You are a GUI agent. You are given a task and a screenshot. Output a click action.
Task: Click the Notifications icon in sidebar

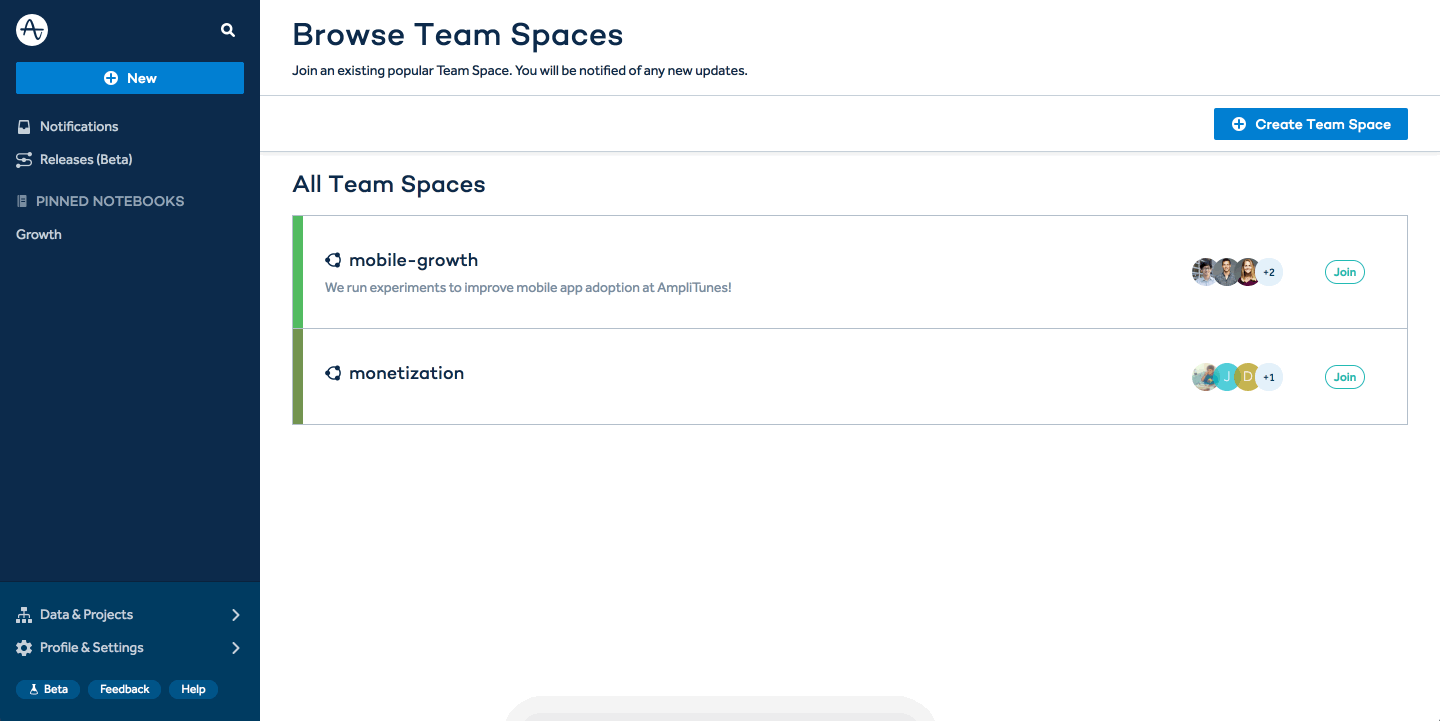(x=24, y=127)
